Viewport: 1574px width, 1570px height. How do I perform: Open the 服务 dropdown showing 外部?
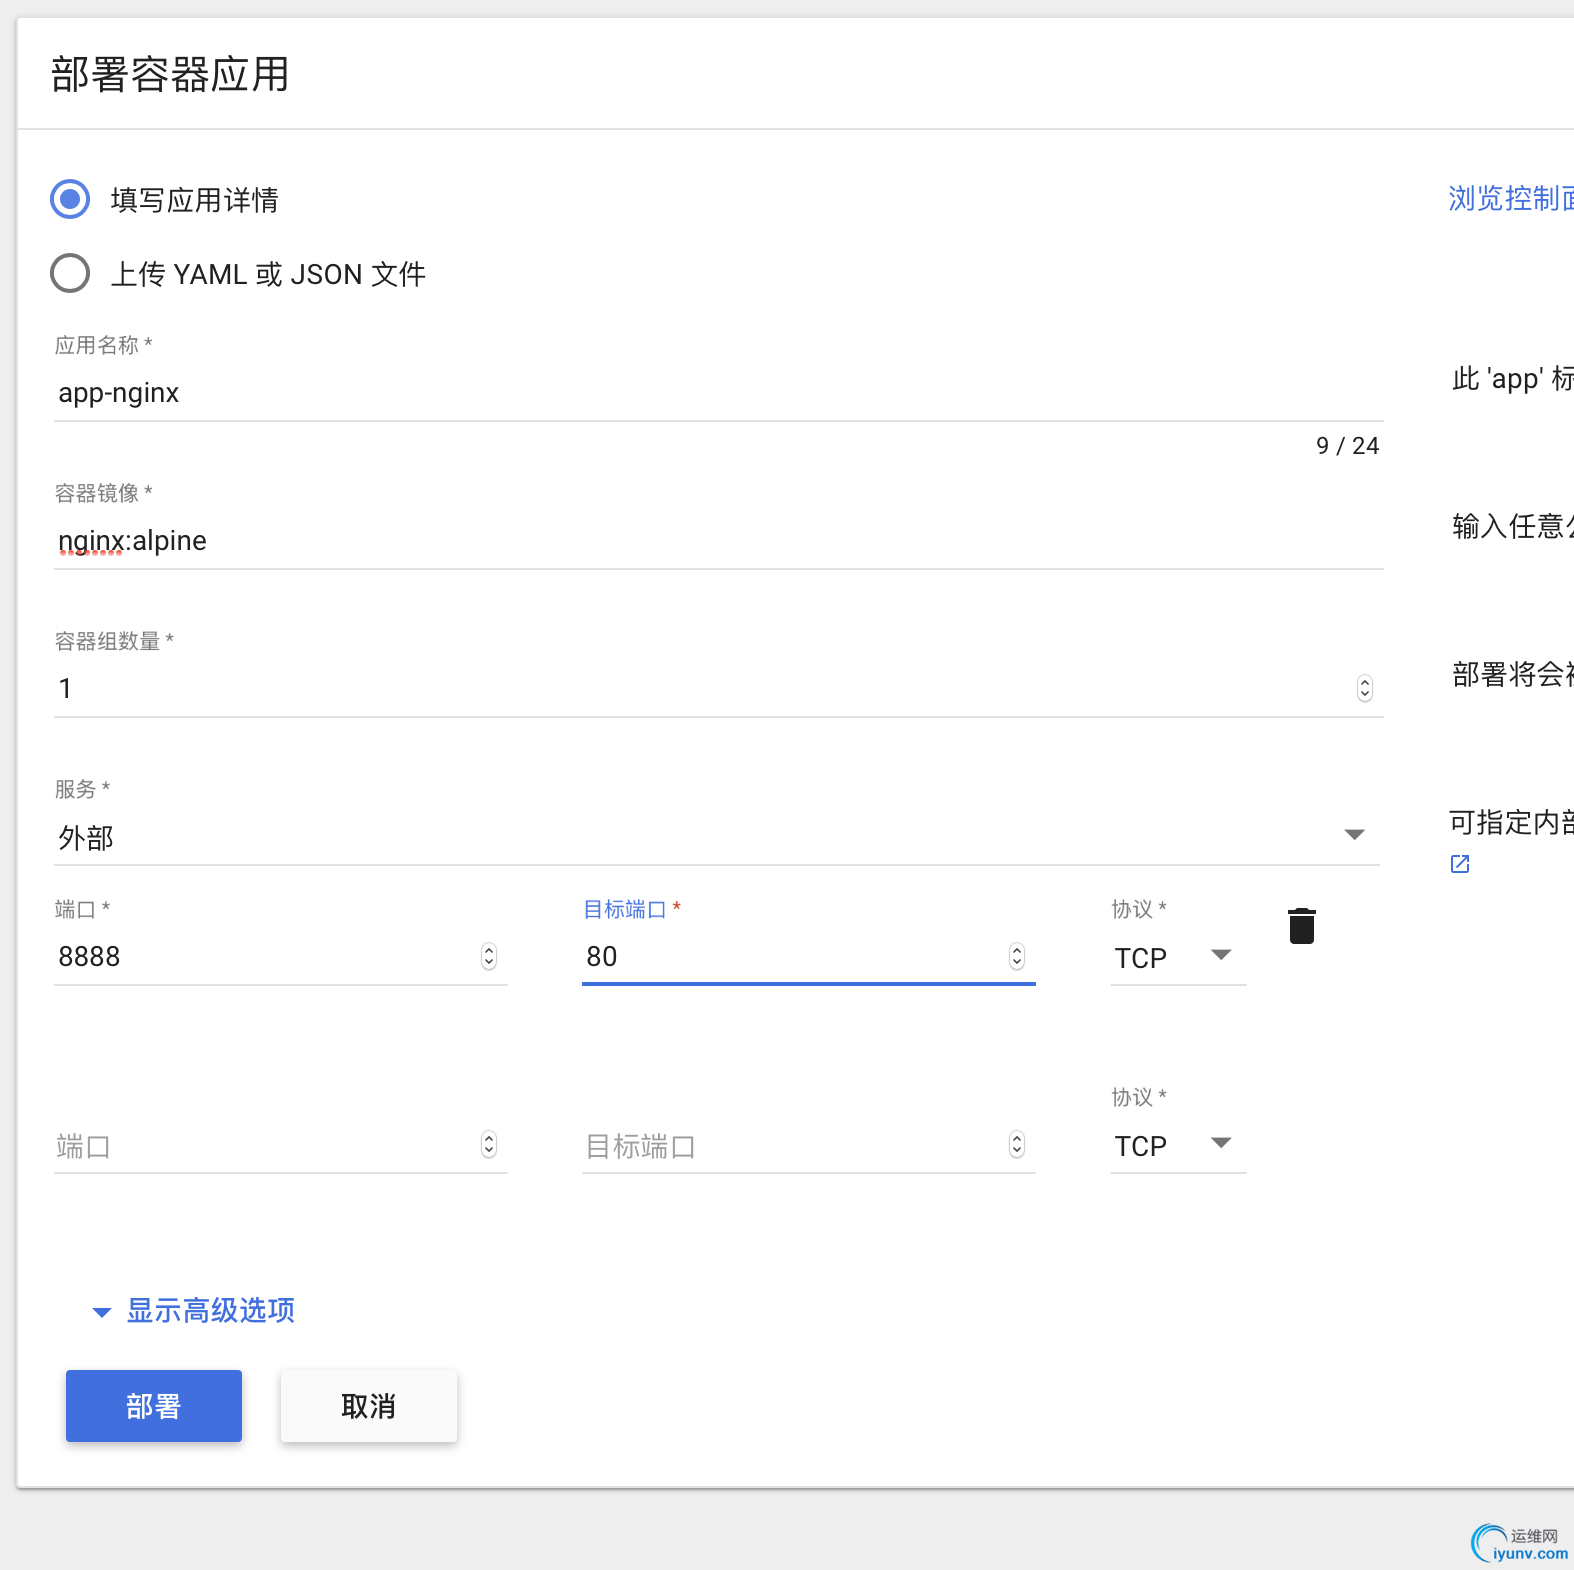(716, 837)
